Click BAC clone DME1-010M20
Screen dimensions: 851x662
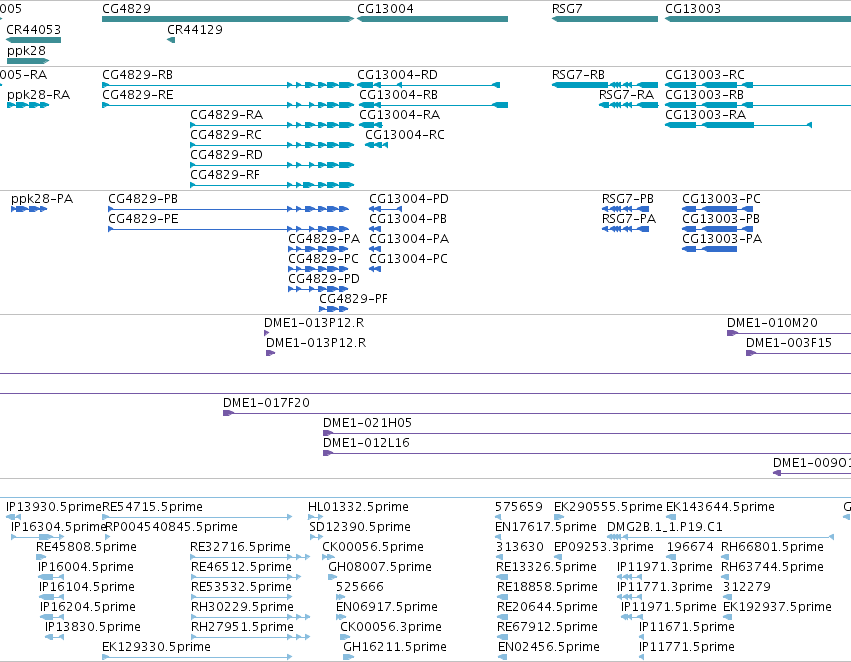(772, 323)
